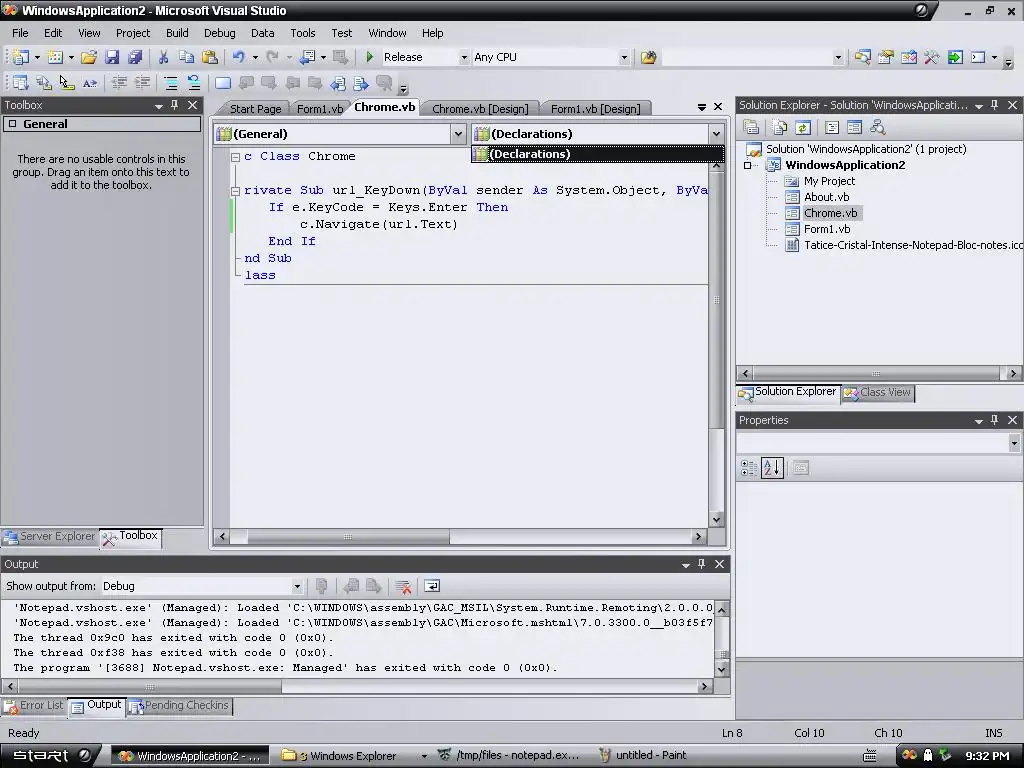Click Display Object Member List icon
This screenshot has width=1024, height=768.
(x=20, y=83)
